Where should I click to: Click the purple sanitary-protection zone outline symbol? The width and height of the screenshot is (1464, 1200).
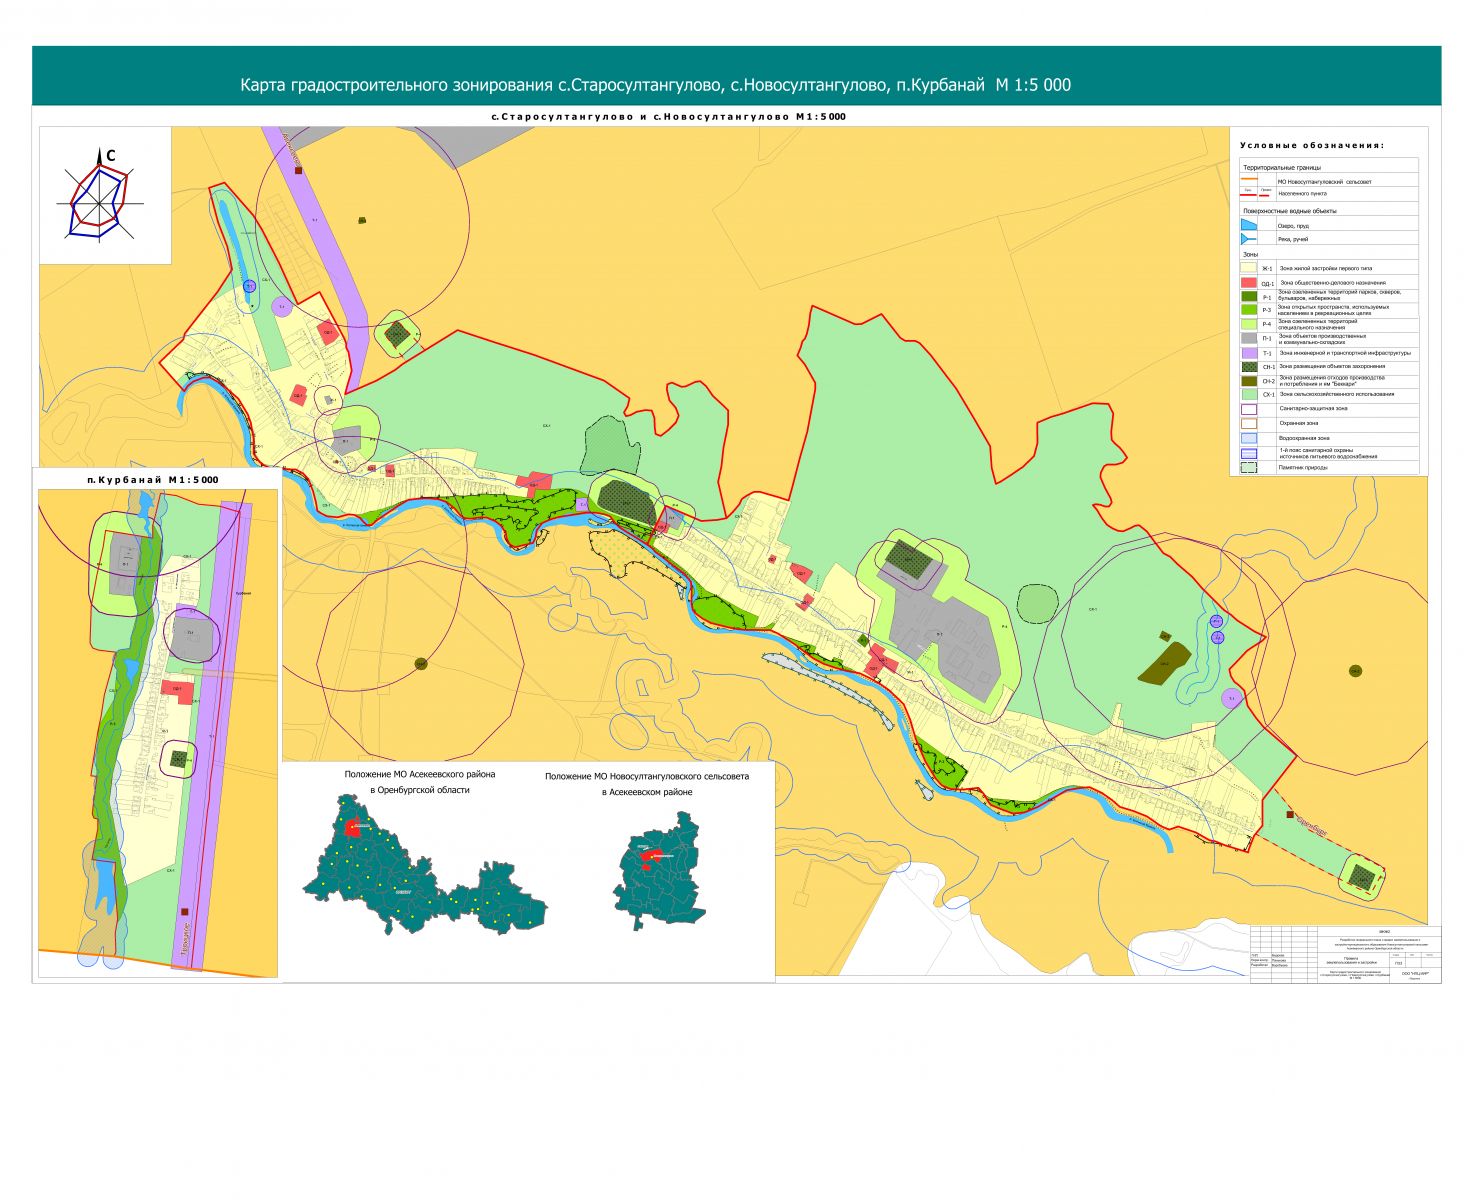click(1249, 408)
